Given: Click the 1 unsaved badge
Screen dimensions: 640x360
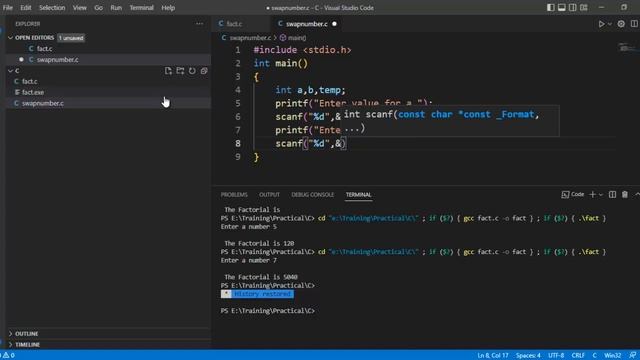Looking at the screenshot, I should pos(71,38).
